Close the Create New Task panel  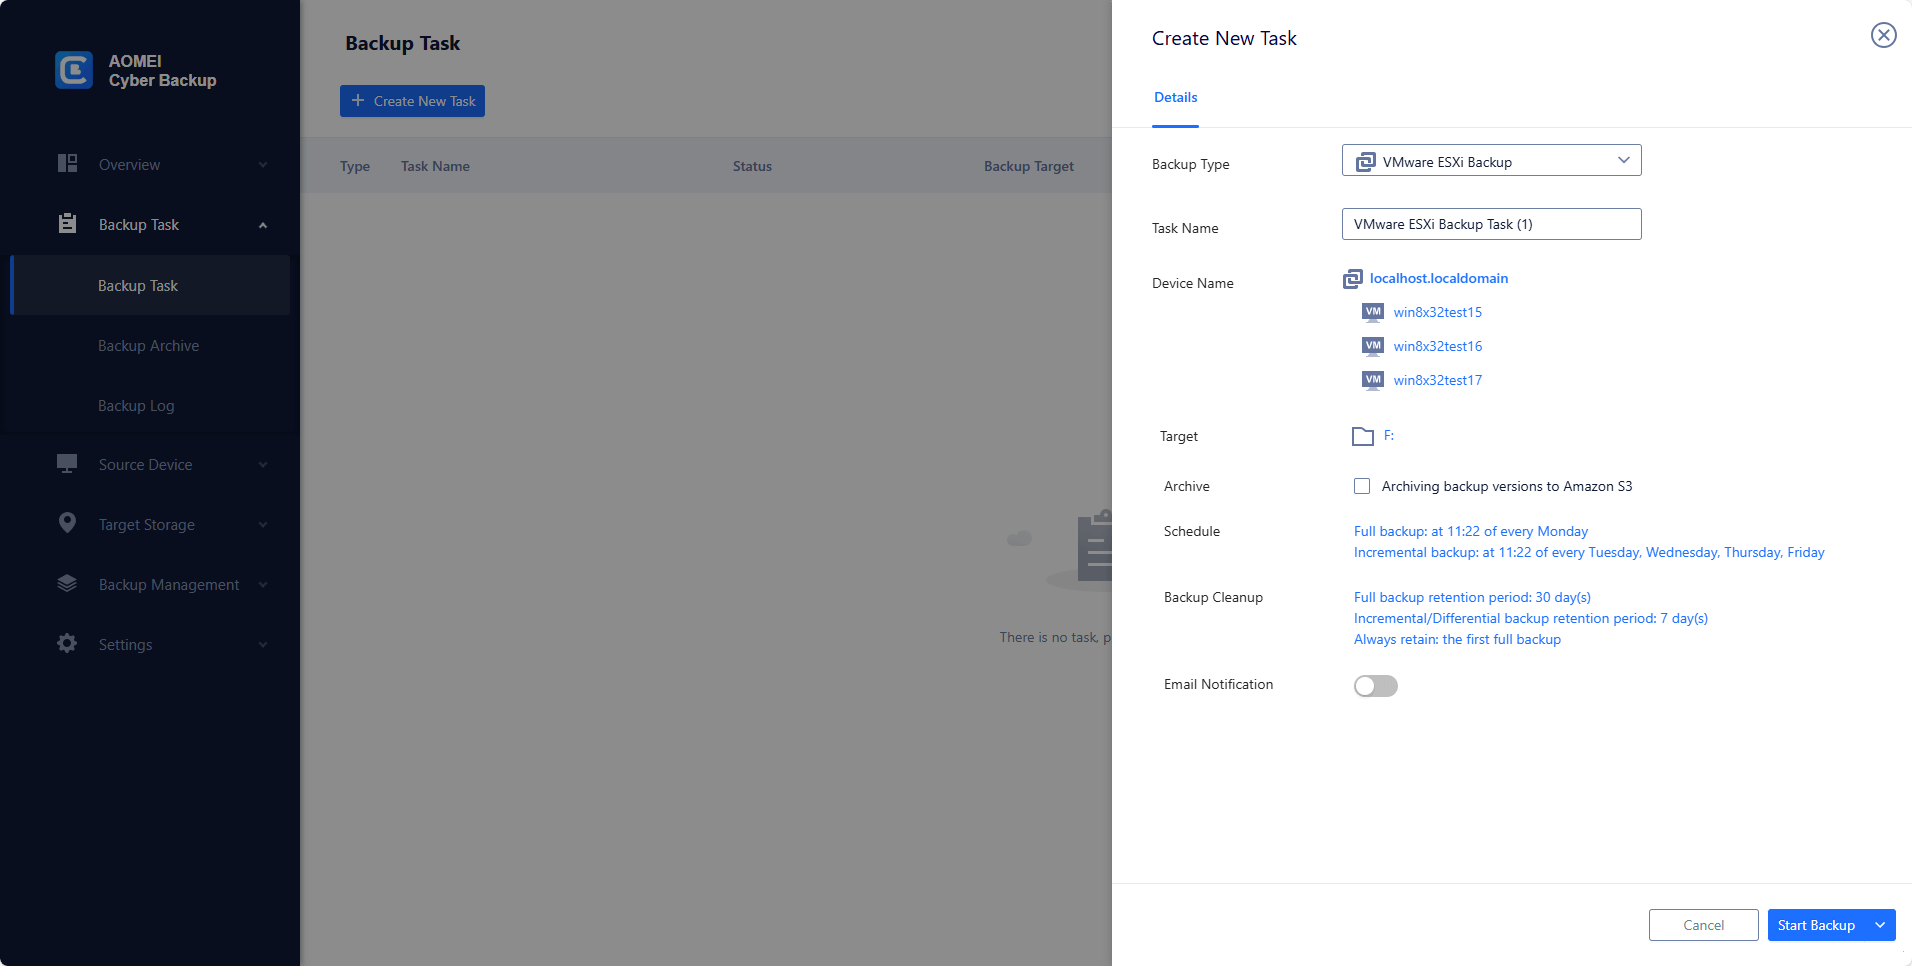point(1884,35)
